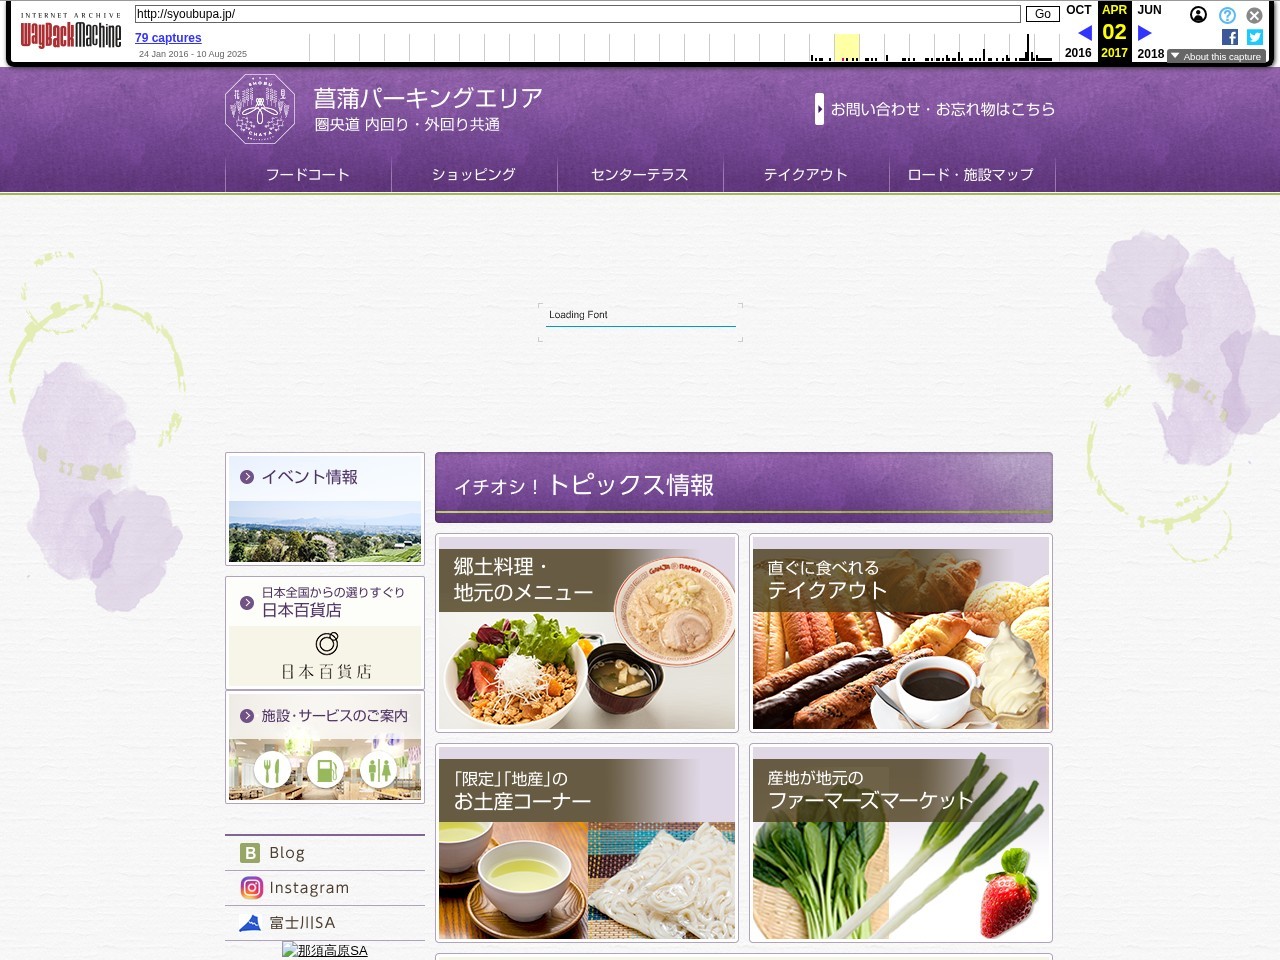This screenshot has width=1280, height=960.
Task: Close the Wayback toolbar with X icon
Action: [1254, 15]
